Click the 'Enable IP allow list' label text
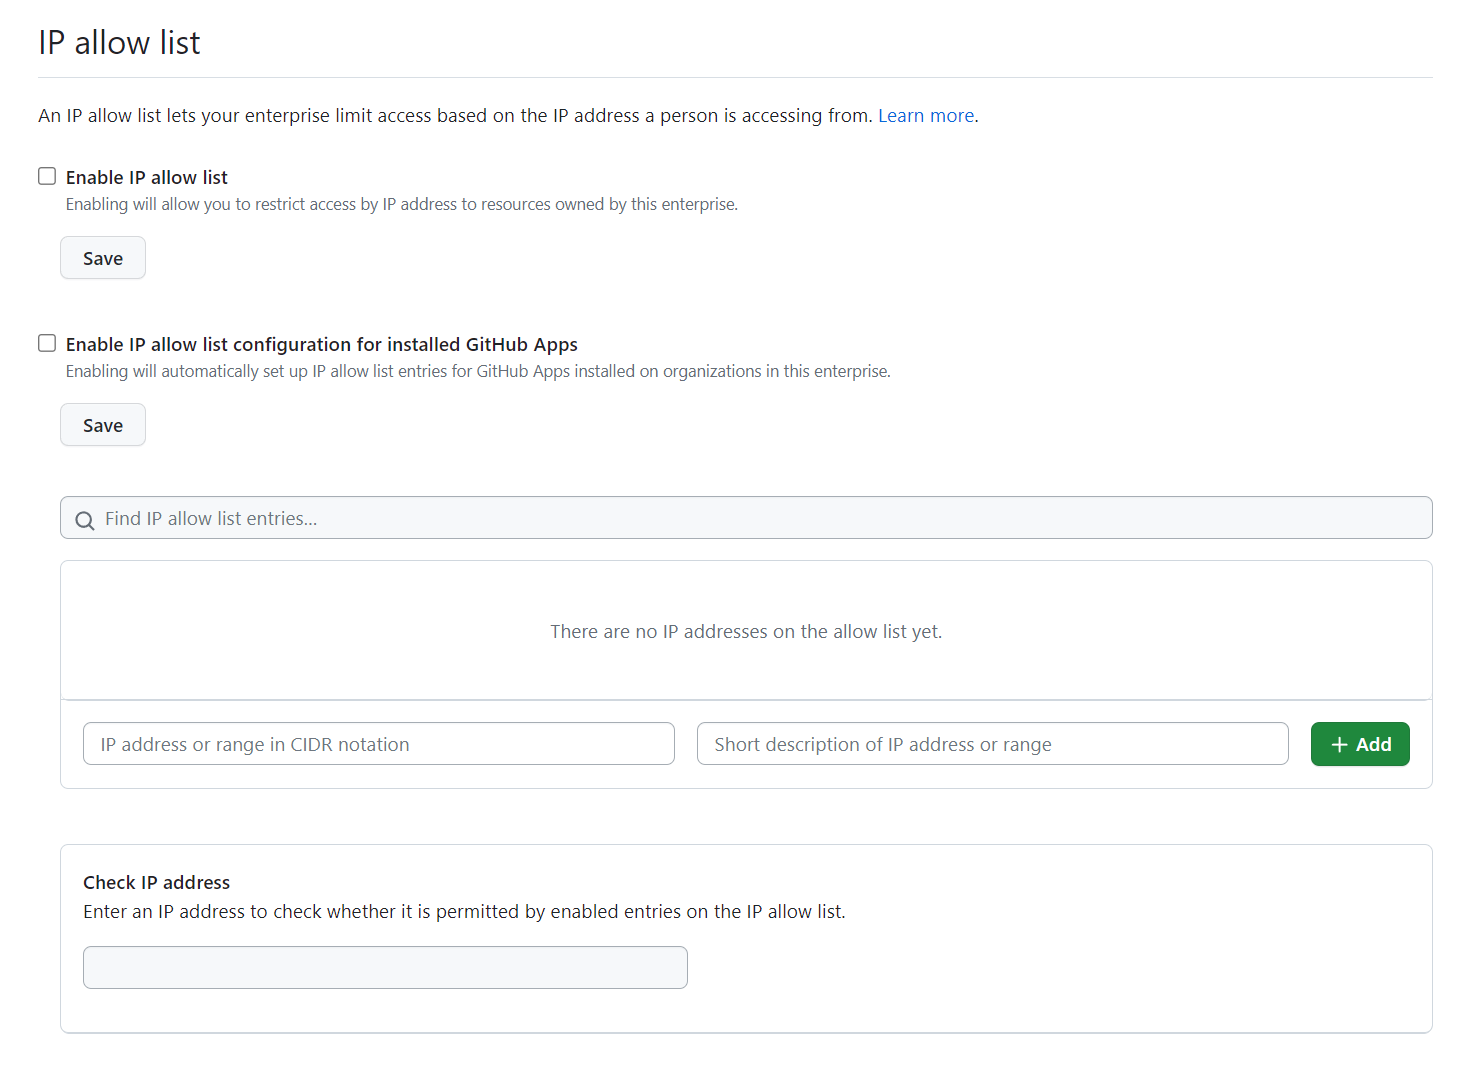Screen dimensions: 1468x1077 coord(147,177)
